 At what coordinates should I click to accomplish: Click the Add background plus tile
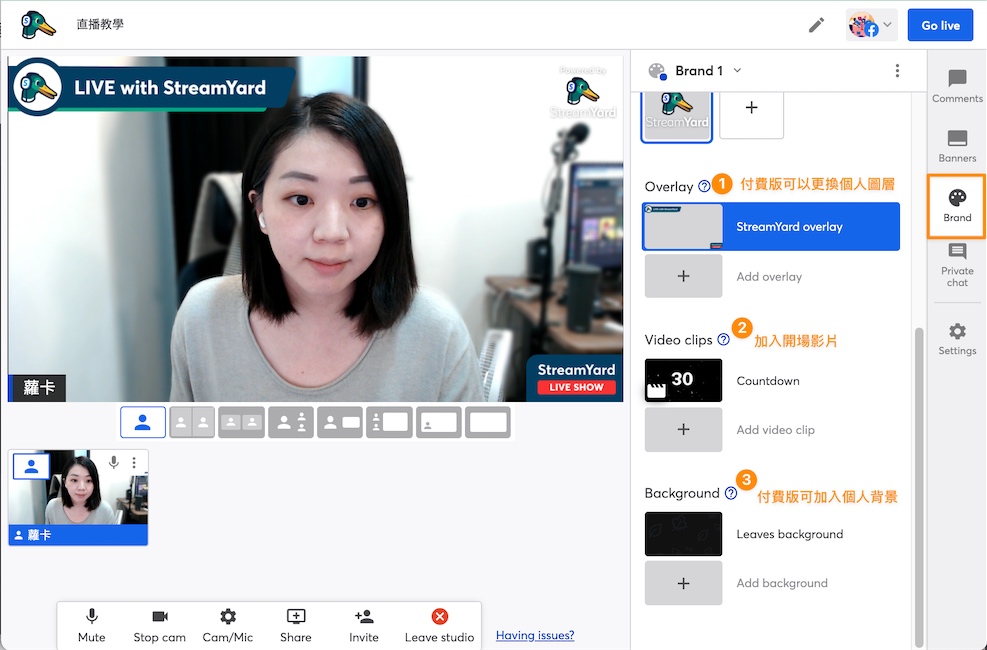click(x=683, y=583)
